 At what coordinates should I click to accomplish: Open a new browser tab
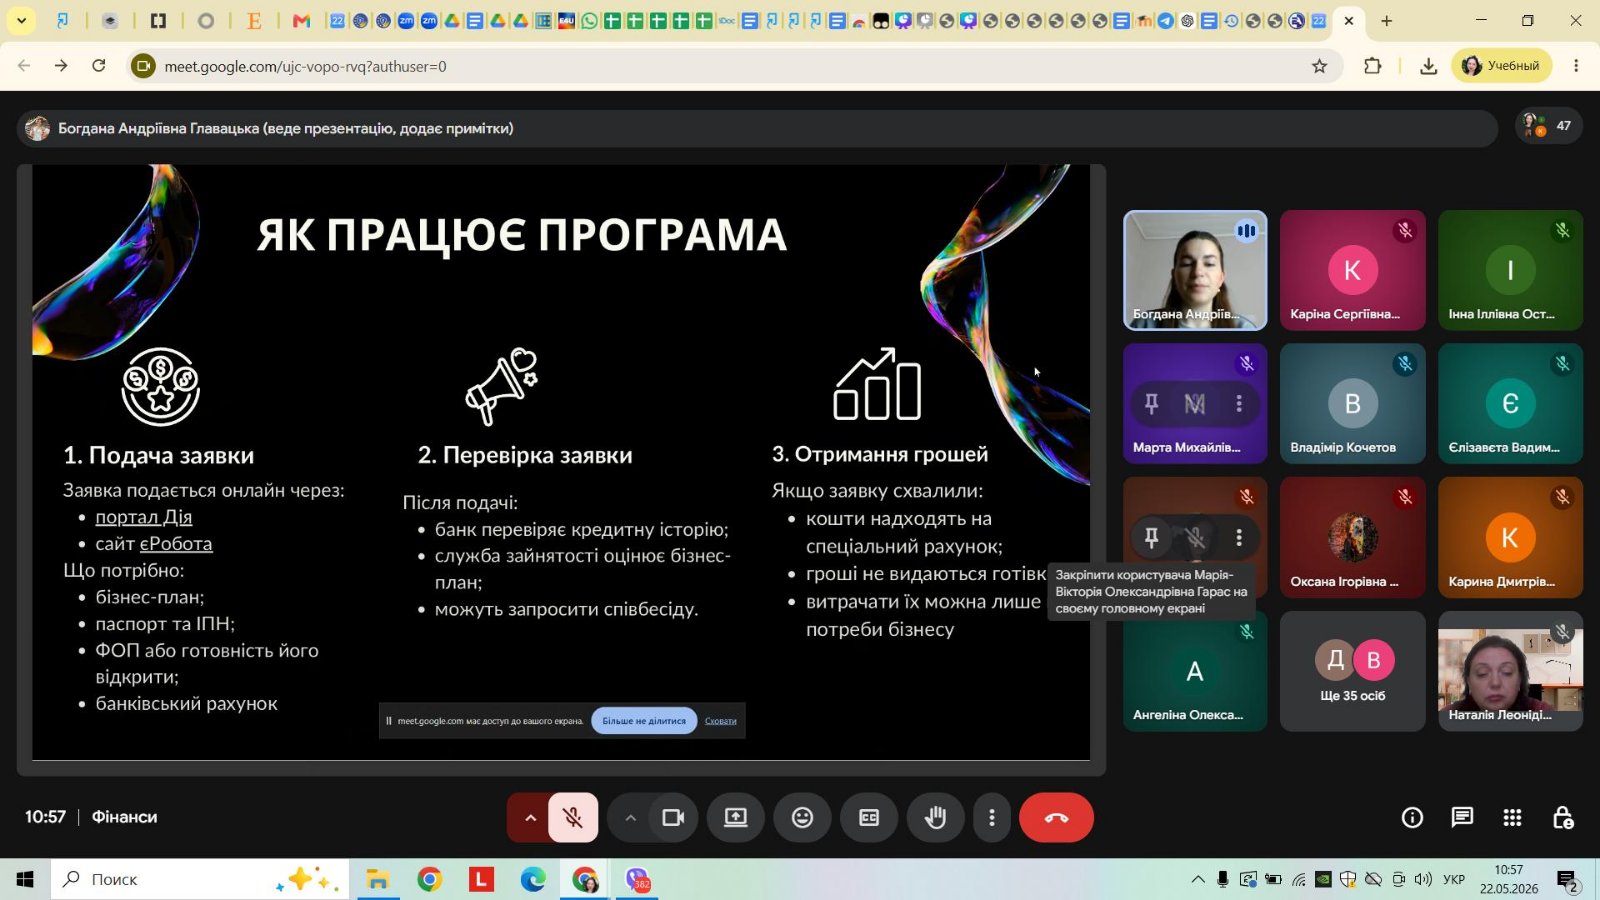(1386, 20)
